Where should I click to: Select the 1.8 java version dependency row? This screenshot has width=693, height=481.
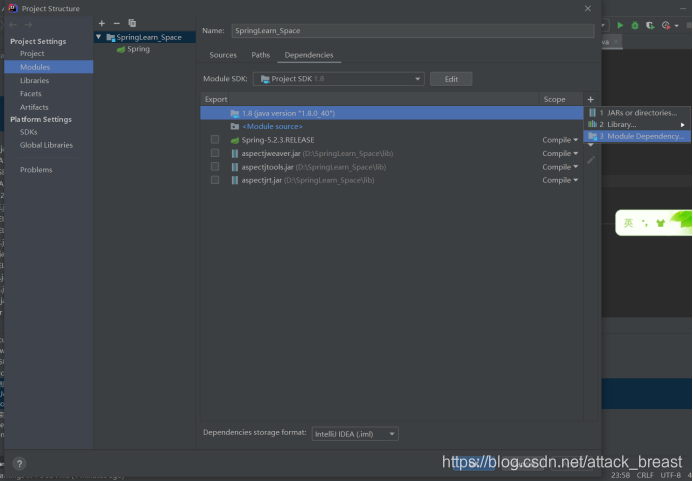pyautogui.click(x=392, y=113)
